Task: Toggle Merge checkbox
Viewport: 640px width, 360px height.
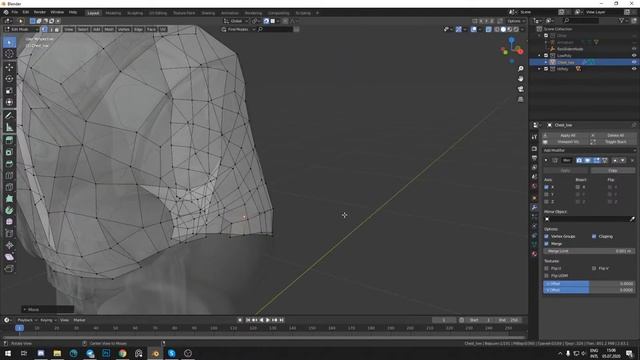Action: 547,244
